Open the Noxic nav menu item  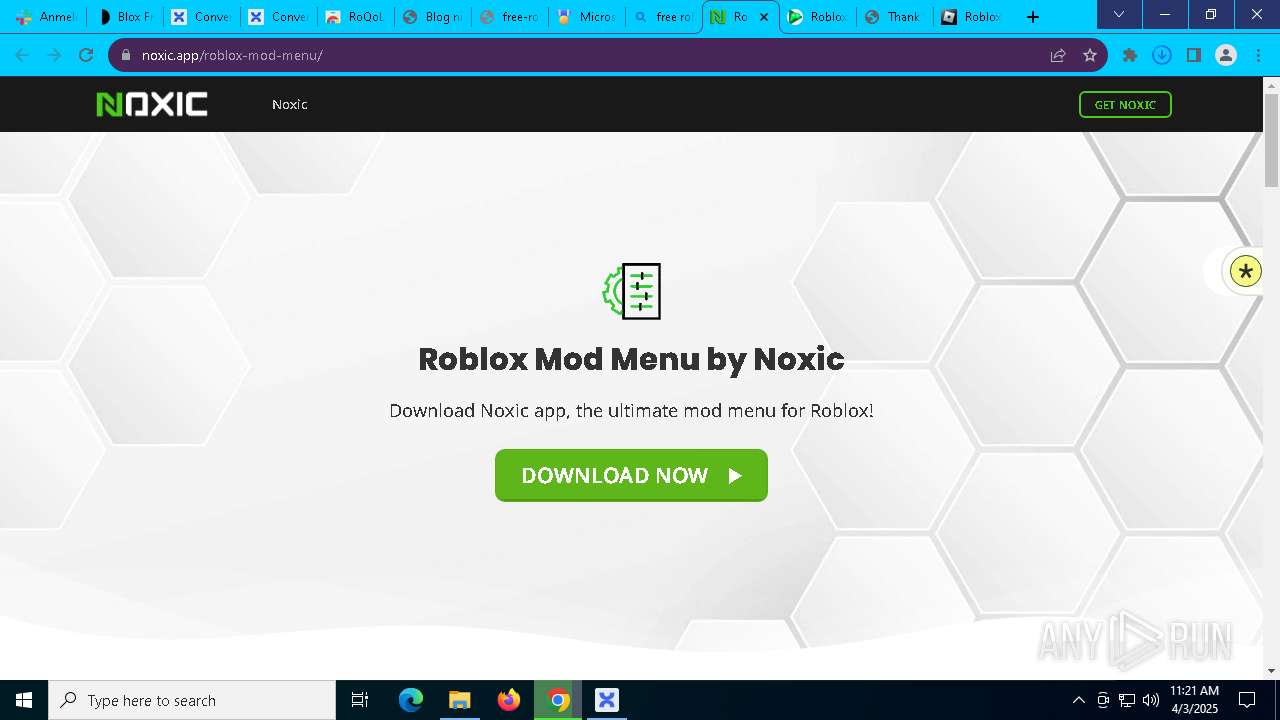289,104
